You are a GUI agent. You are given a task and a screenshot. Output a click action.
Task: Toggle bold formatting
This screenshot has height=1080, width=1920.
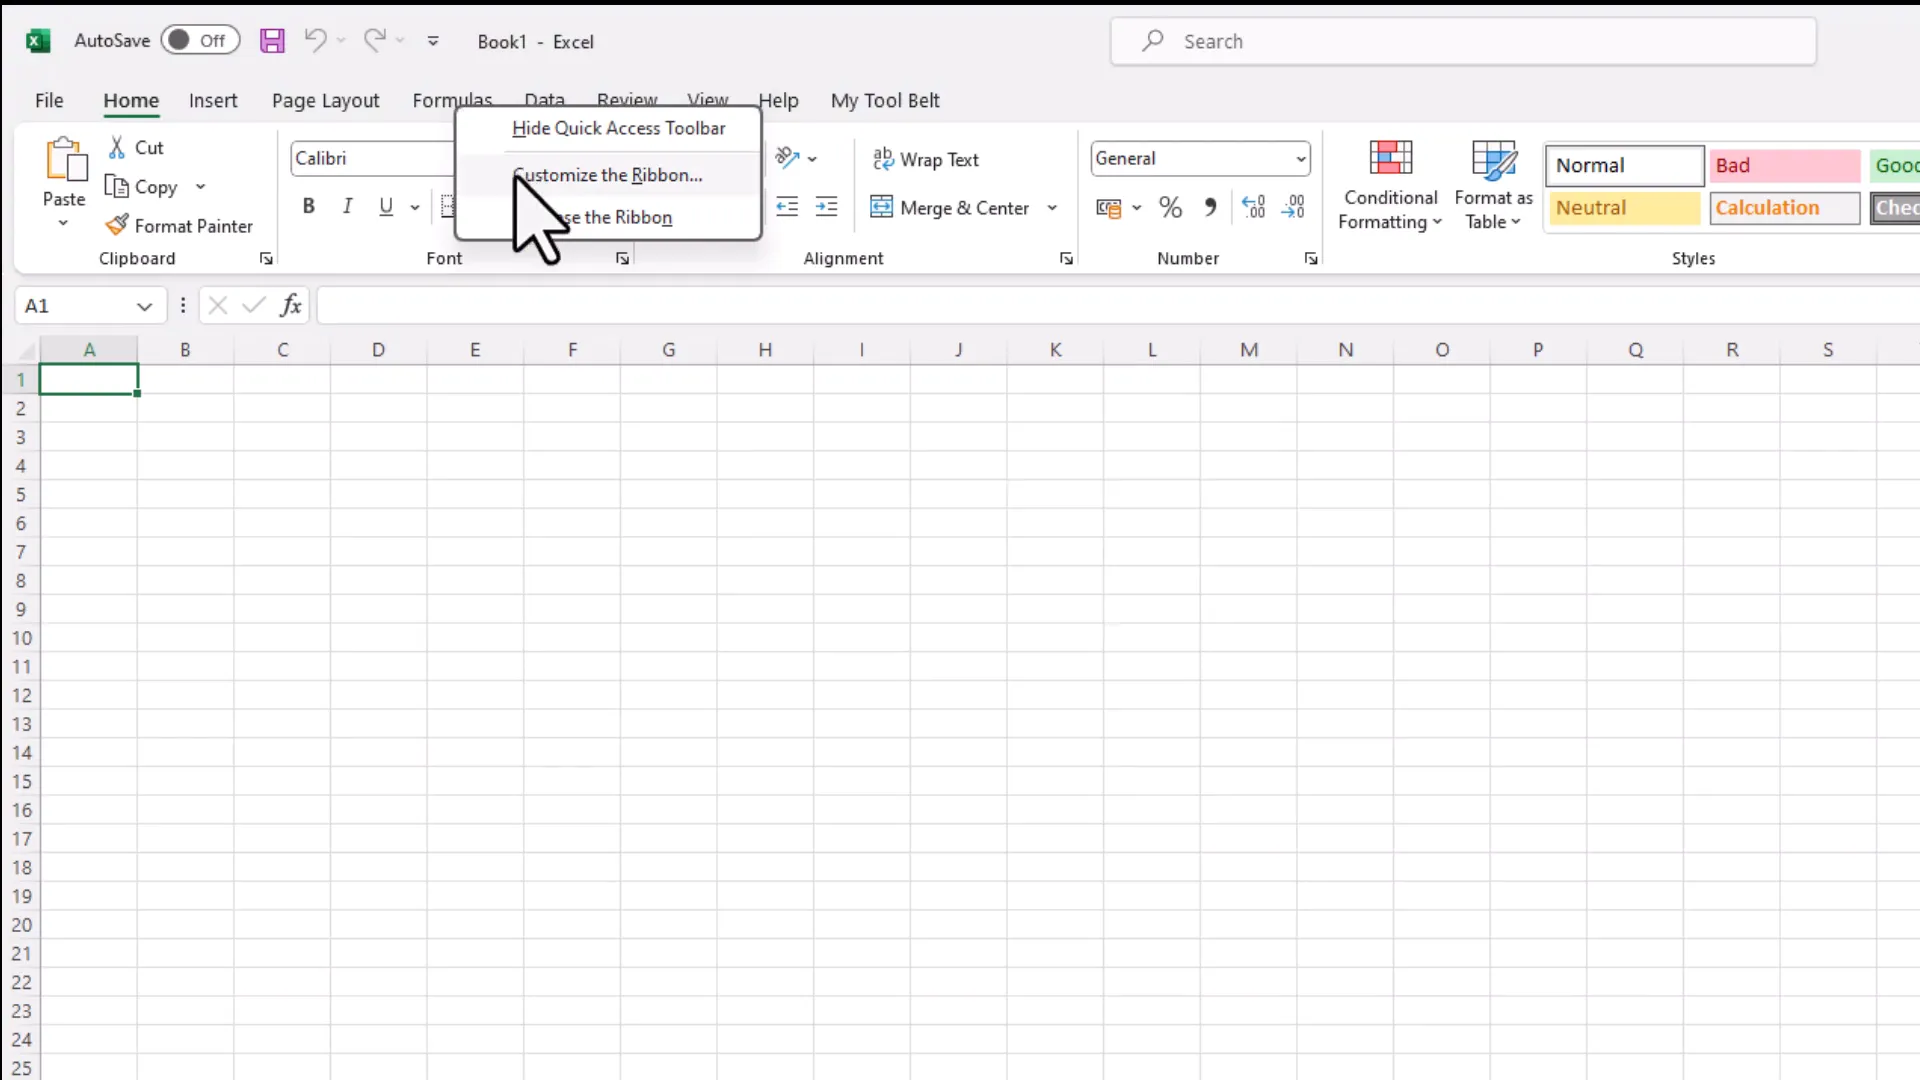click(308, 206)
